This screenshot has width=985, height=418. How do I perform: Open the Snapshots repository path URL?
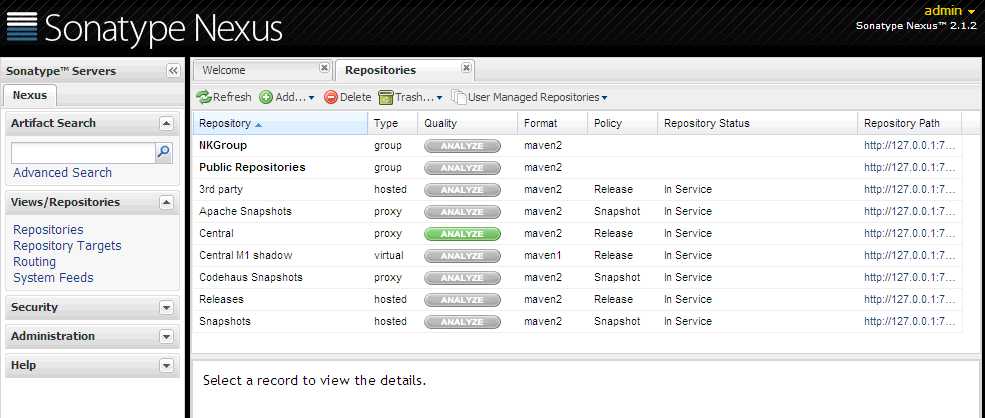coord(910,322)
